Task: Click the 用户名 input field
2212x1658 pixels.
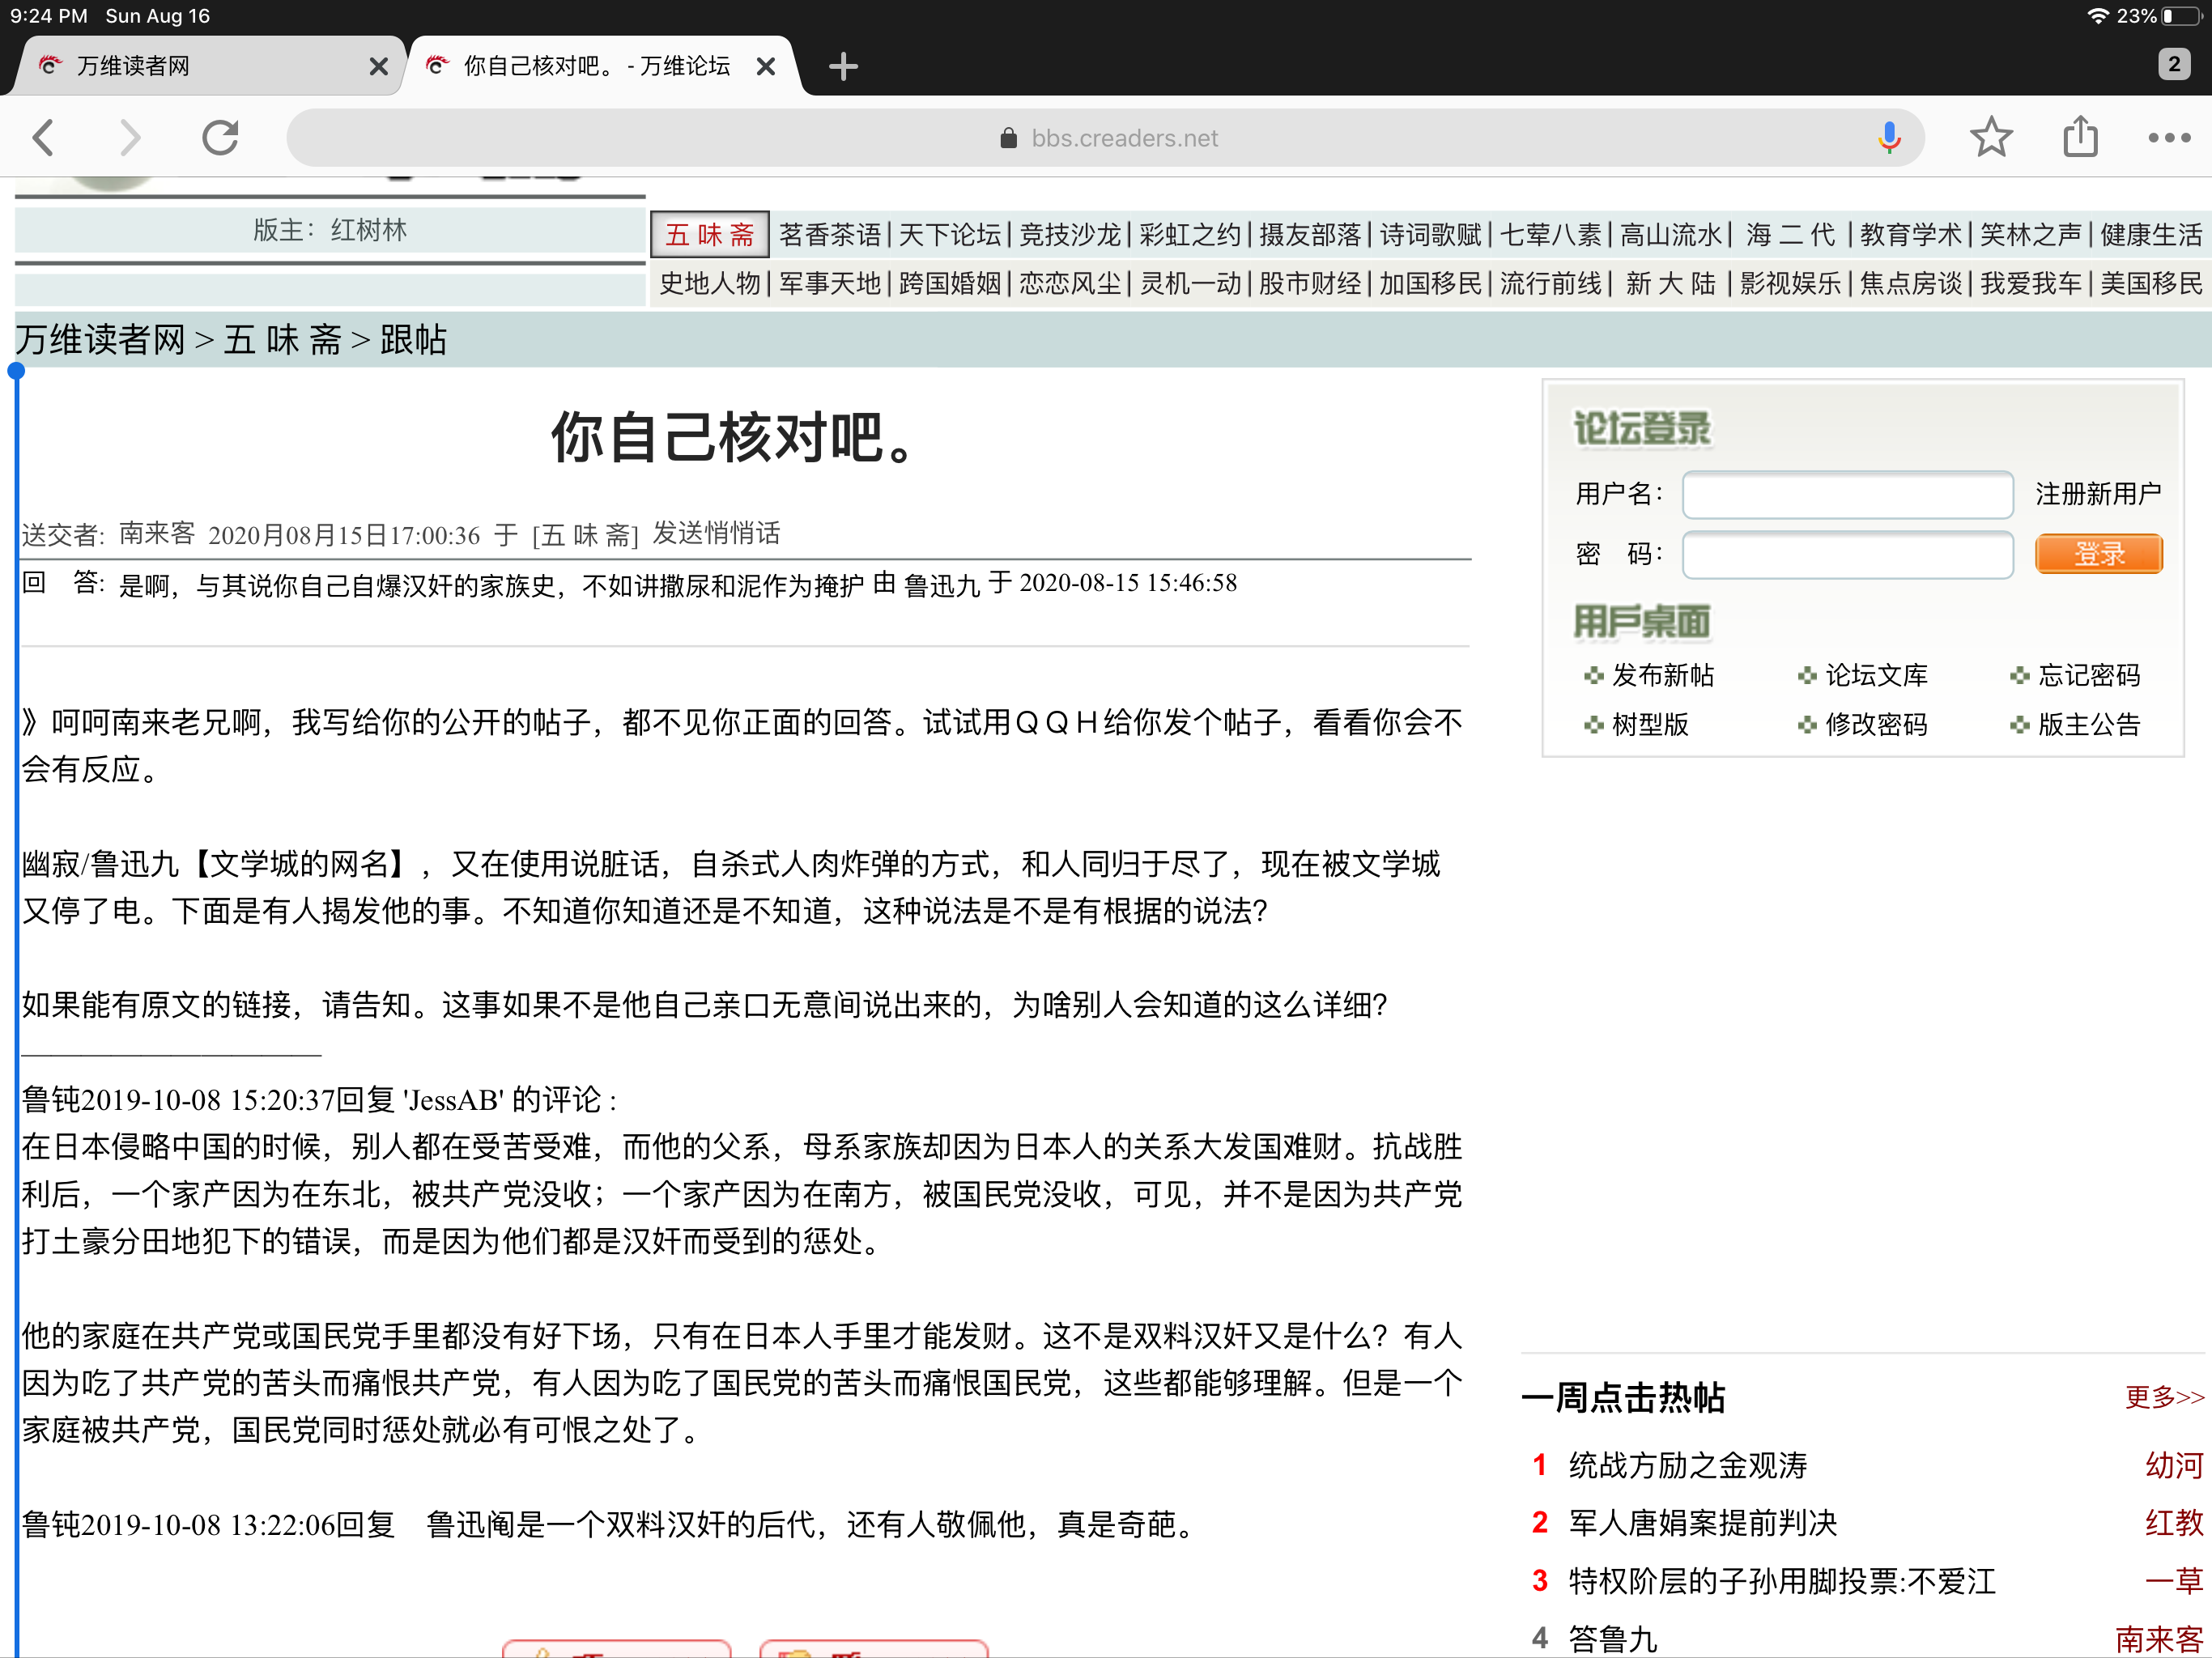Action: tap(1846, 495)
